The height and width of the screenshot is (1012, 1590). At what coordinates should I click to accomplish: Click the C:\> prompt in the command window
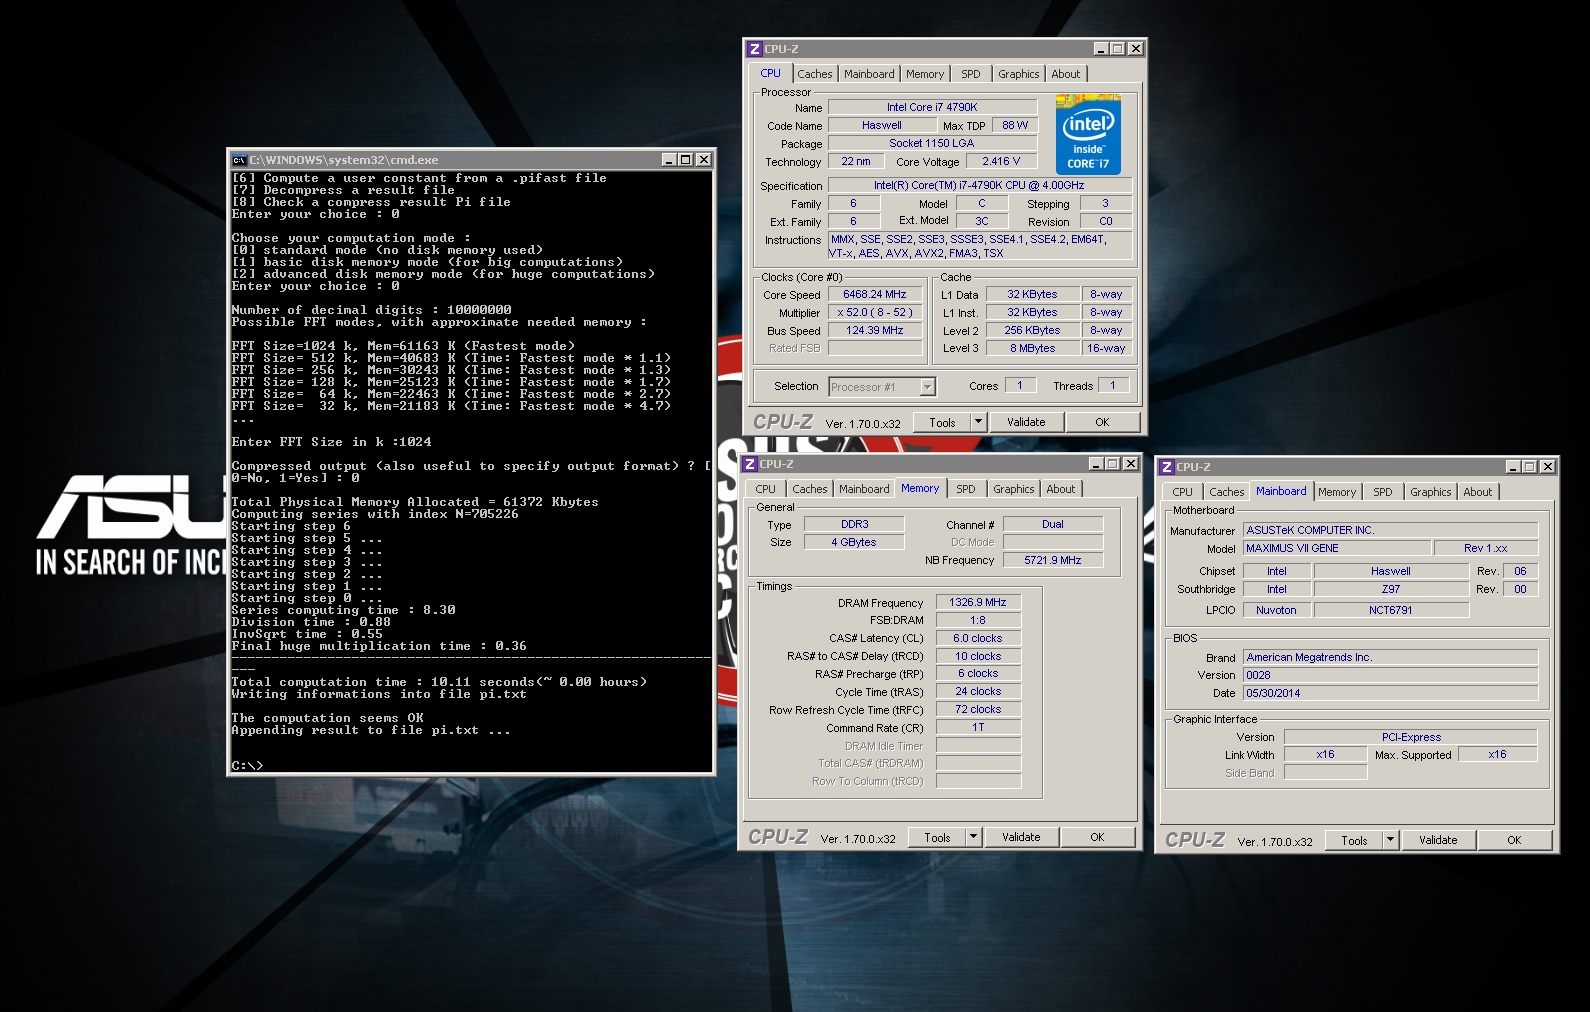tap(248, 766)
